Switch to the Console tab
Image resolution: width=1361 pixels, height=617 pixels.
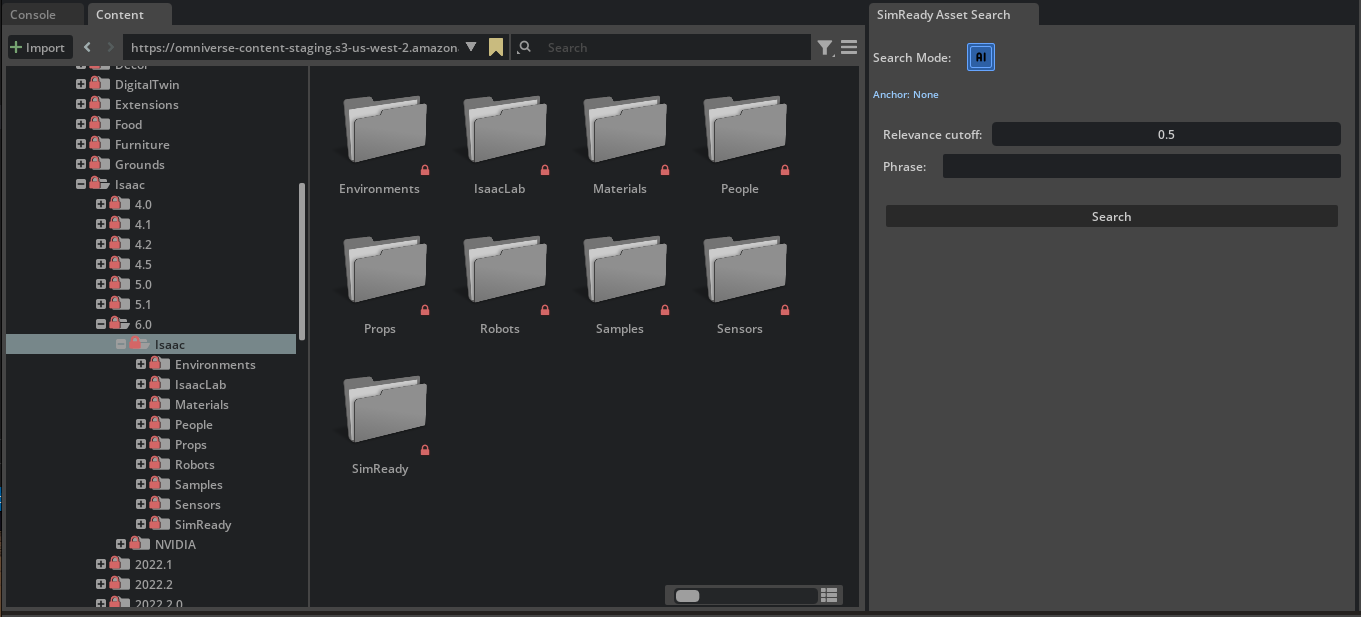pyautogui.click(x=33, y=15)
